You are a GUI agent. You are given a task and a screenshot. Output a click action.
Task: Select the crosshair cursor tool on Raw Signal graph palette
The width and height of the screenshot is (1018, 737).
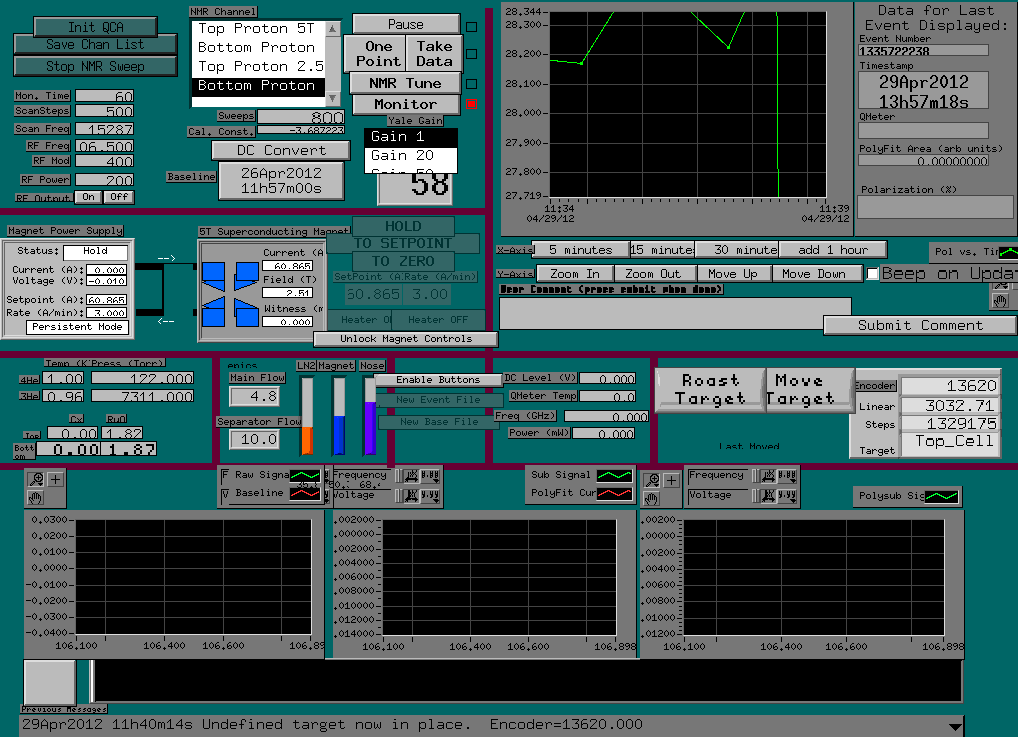click(56, 479)
